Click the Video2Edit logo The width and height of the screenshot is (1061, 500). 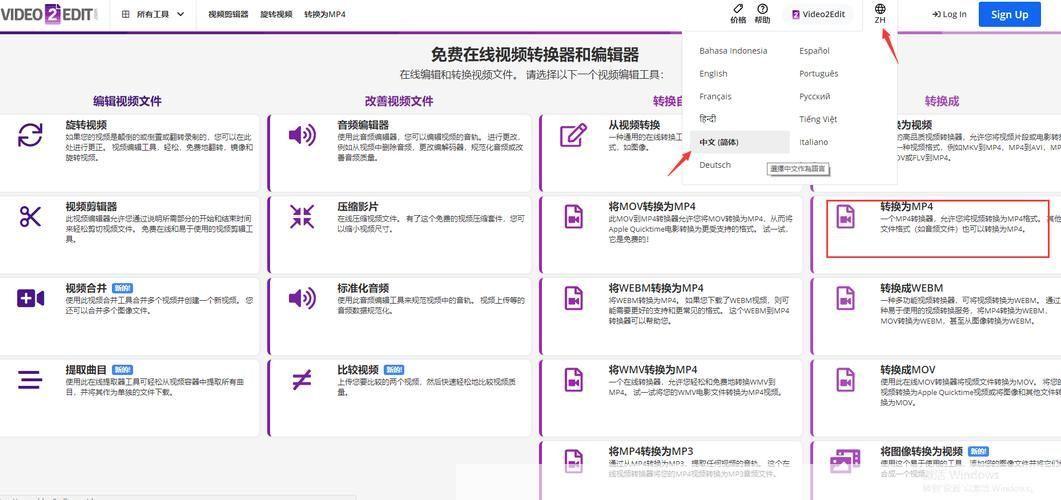pos(49,14)
